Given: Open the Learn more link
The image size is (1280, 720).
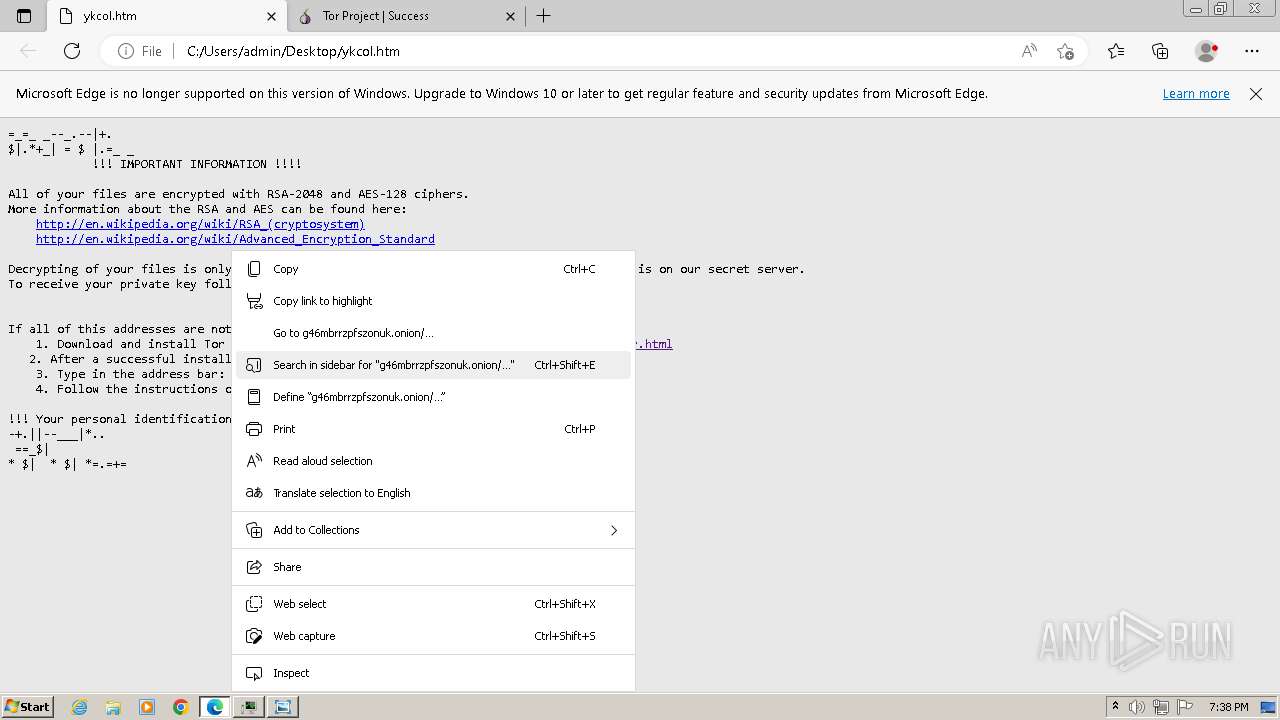Looking at the screenshot, I should tap(1196, 93).
